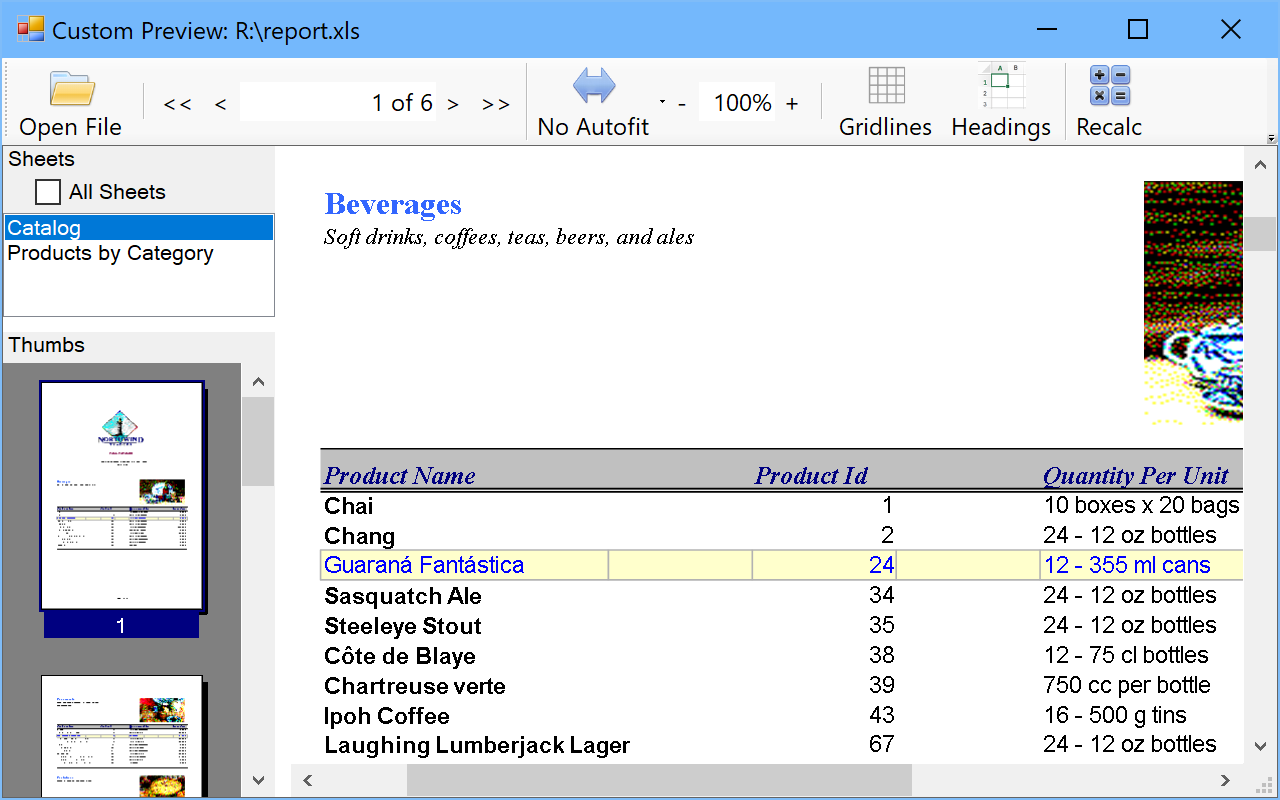Screen dimensions: 1280x800
Task: Enable the All Sheets checkbox
Action: (x=48, y=192)
